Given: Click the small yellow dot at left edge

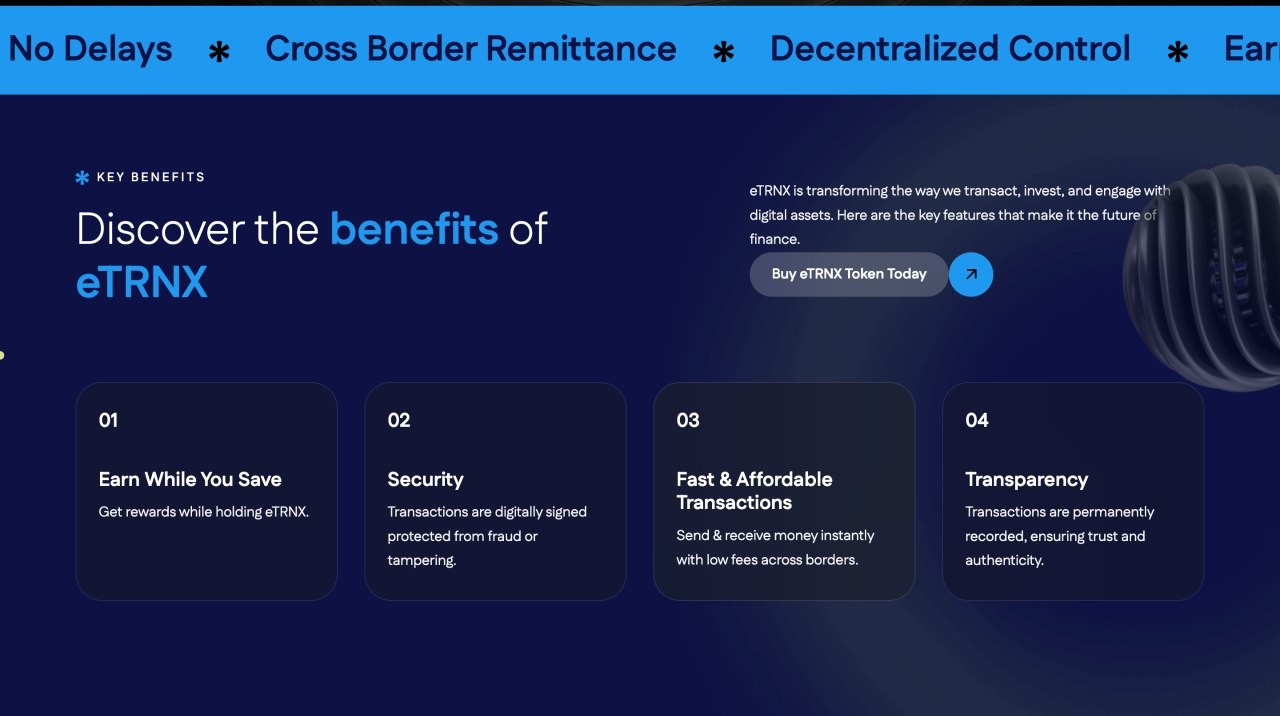Looking at the screenshot, I should [2, 355].
